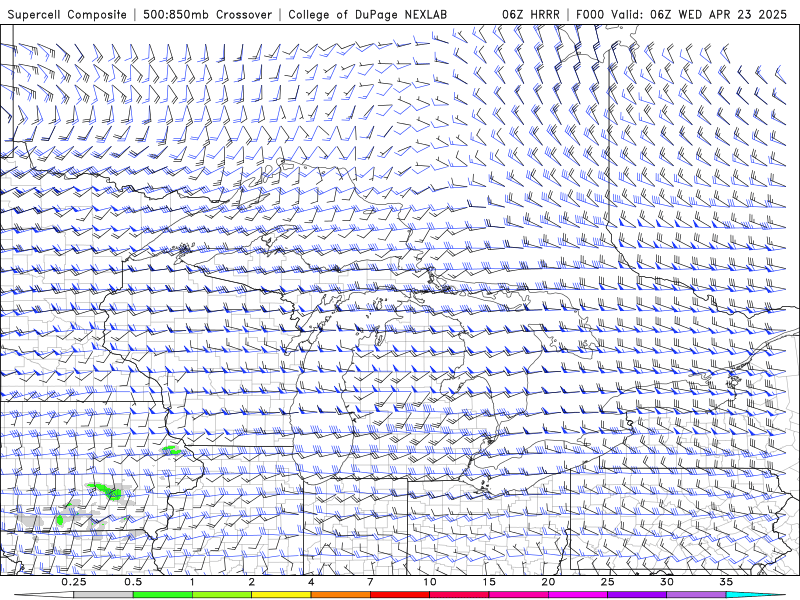The image size is (800, 600).
Task: Select the magenta colorbar segment between 20 and 25
Action: (578, 595)
